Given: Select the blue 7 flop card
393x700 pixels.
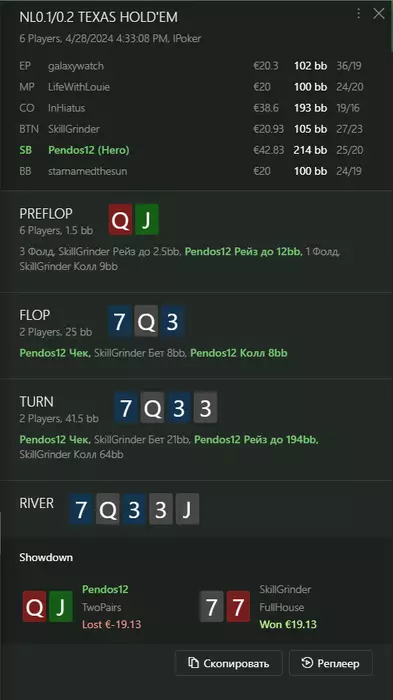Looking at the screenshot, I should 119,321.
